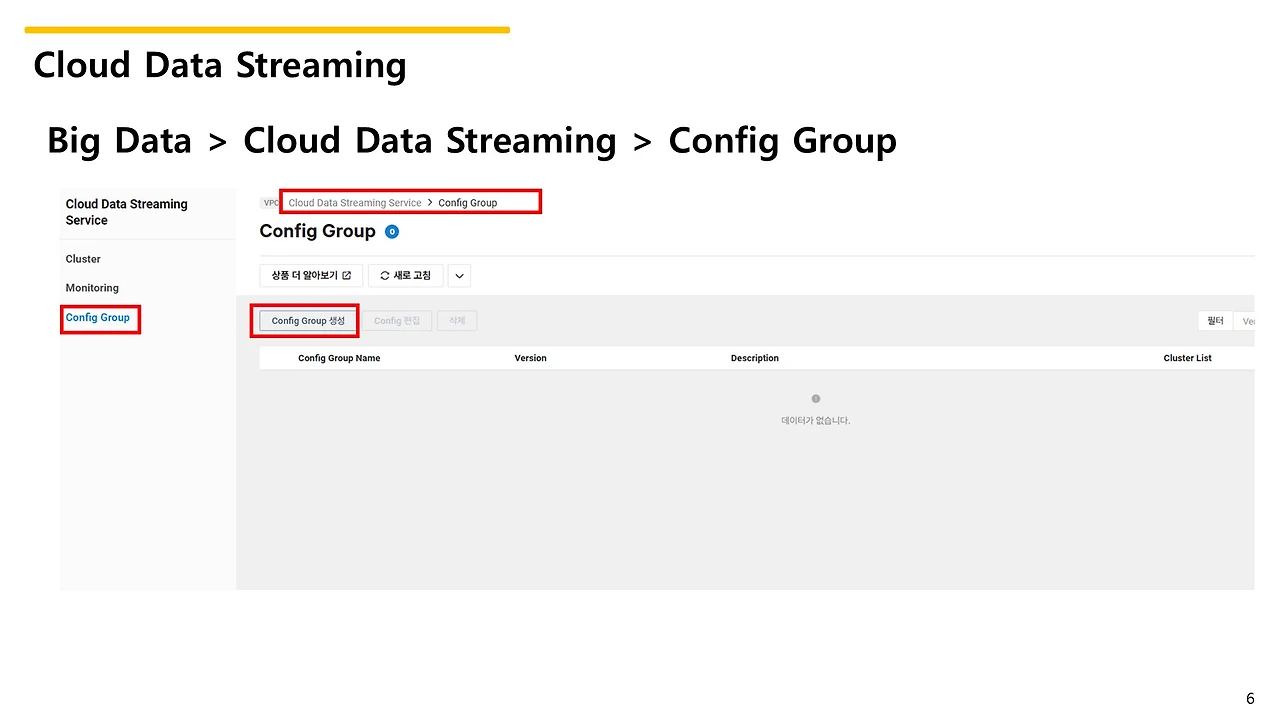Click the 데이터가 없습니다 empty message
This screenshot has height=720, width=1280.
tap(816, 421)
